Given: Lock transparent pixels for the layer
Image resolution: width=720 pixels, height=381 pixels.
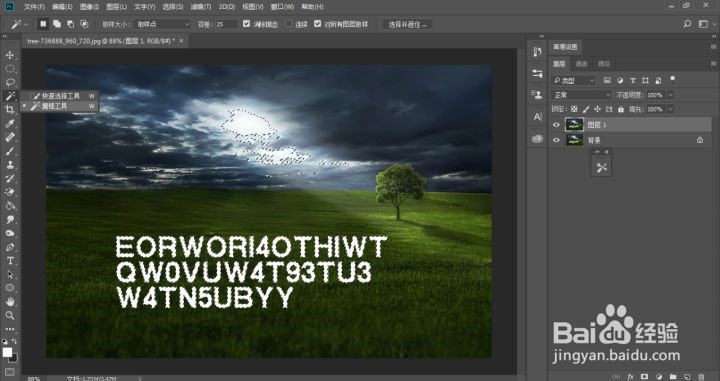Looking at the screenshot, I should tap(574, 109).
